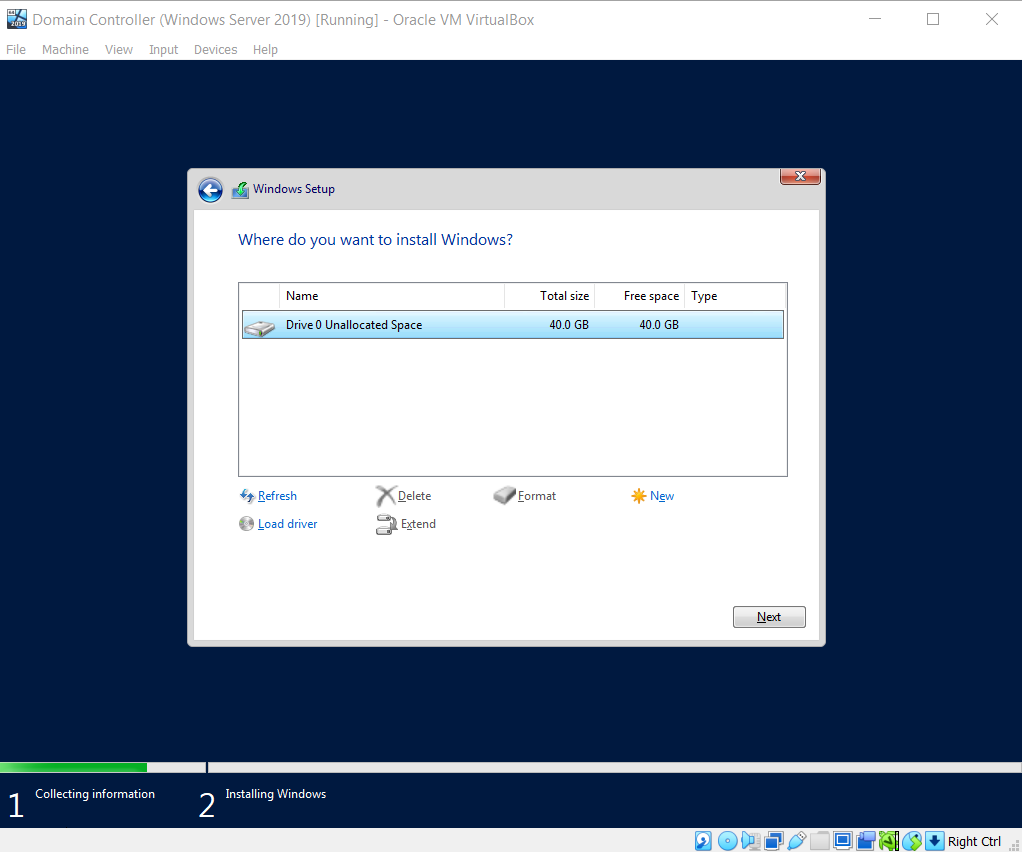Click the back navigation arrow
This screenshot has height=852, width=1022.
tap(210, 189)
